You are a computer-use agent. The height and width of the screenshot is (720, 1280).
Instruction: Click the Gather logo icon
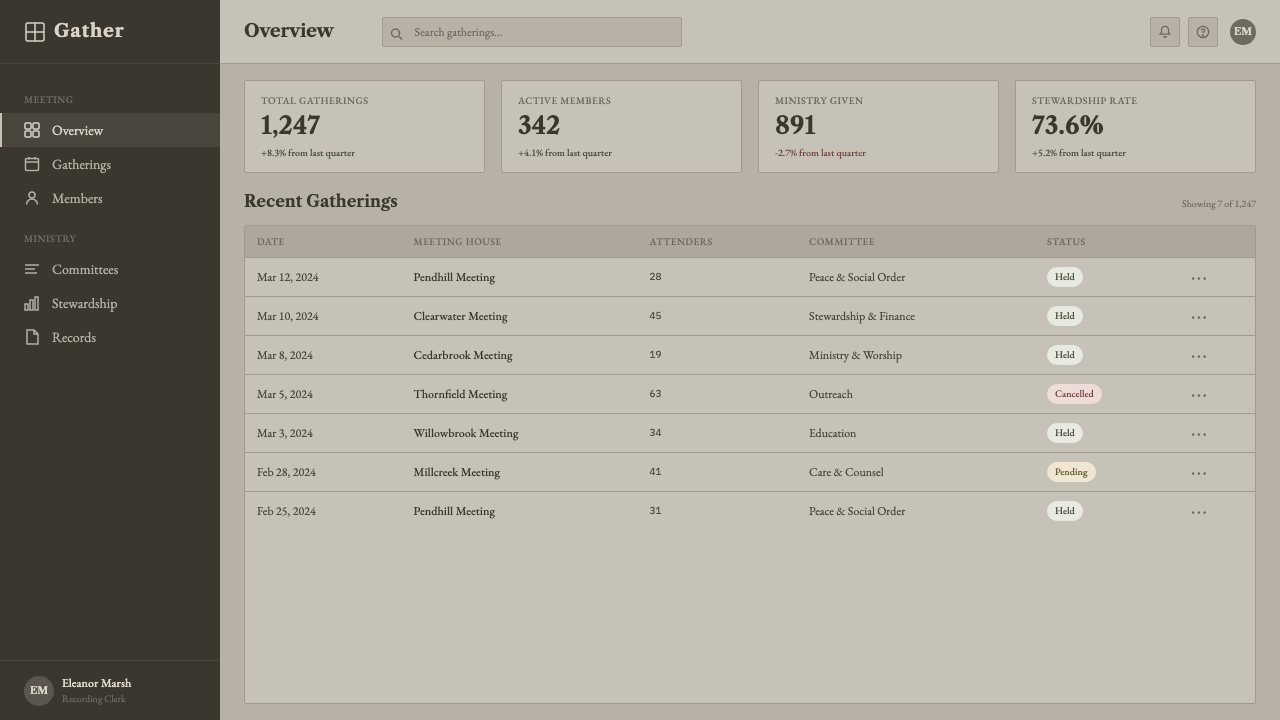(35, 32)
